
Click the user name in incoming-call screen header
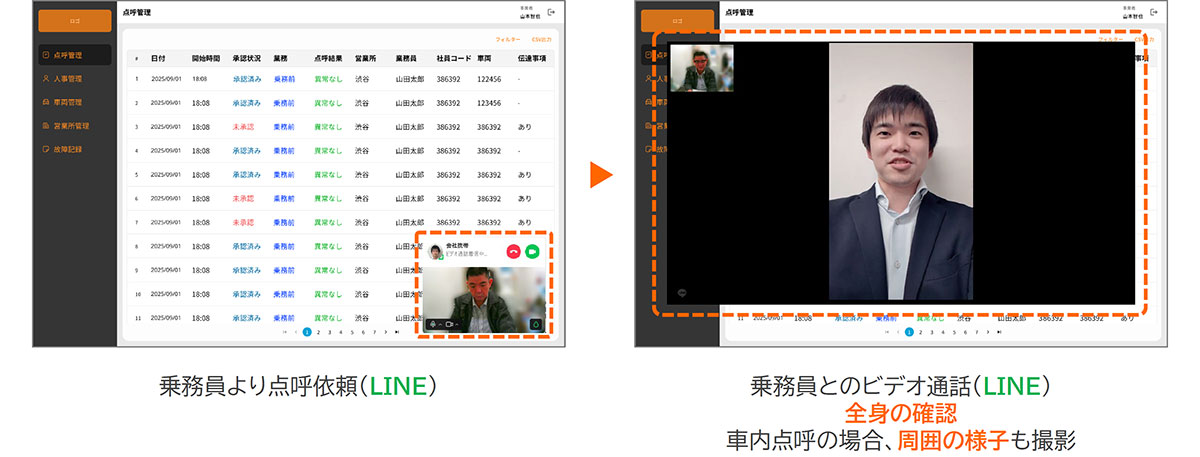529,16
